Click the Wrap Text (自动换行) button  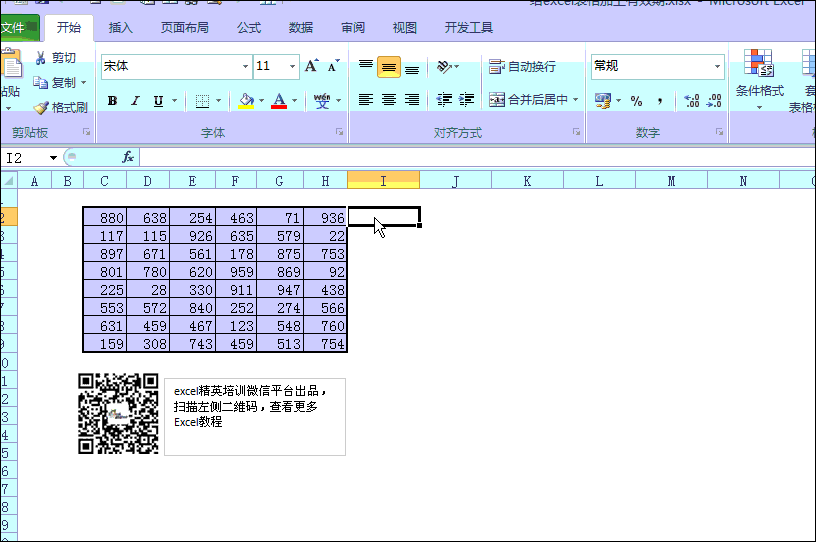coord(522,67)
